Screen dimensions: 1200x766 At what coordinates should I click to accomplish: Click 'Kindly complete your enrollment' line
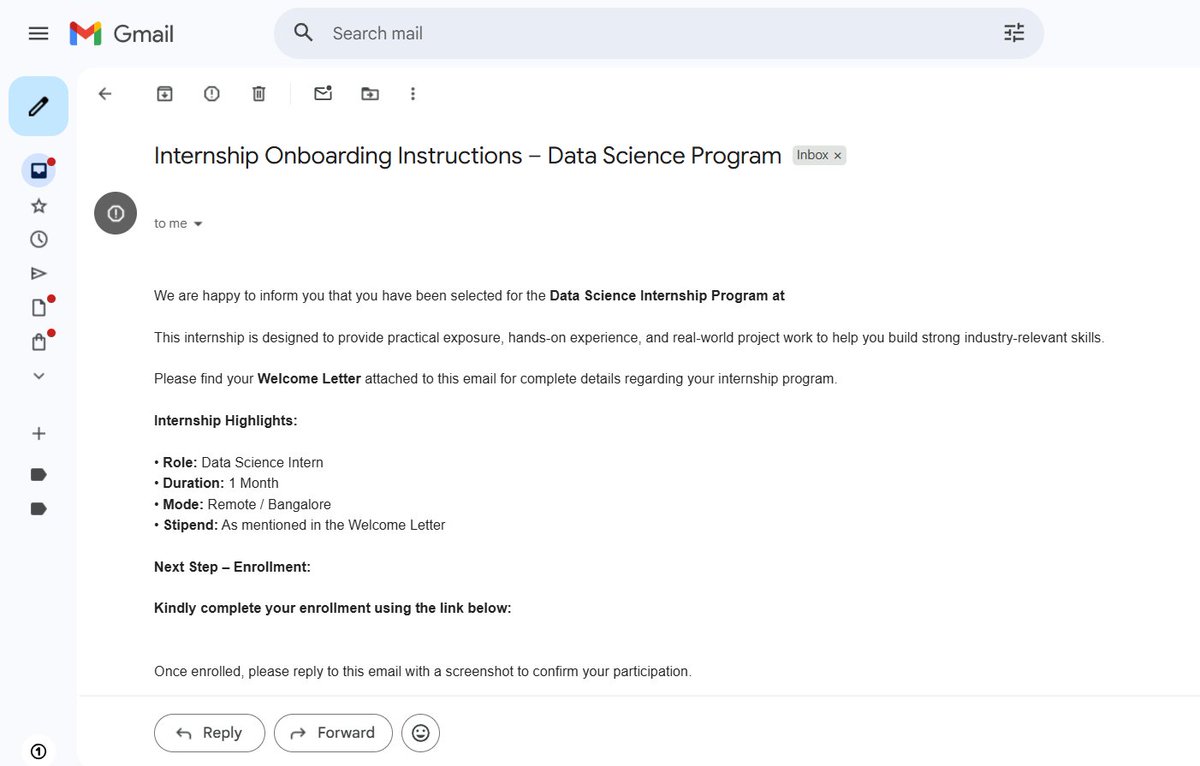(332, 608)
